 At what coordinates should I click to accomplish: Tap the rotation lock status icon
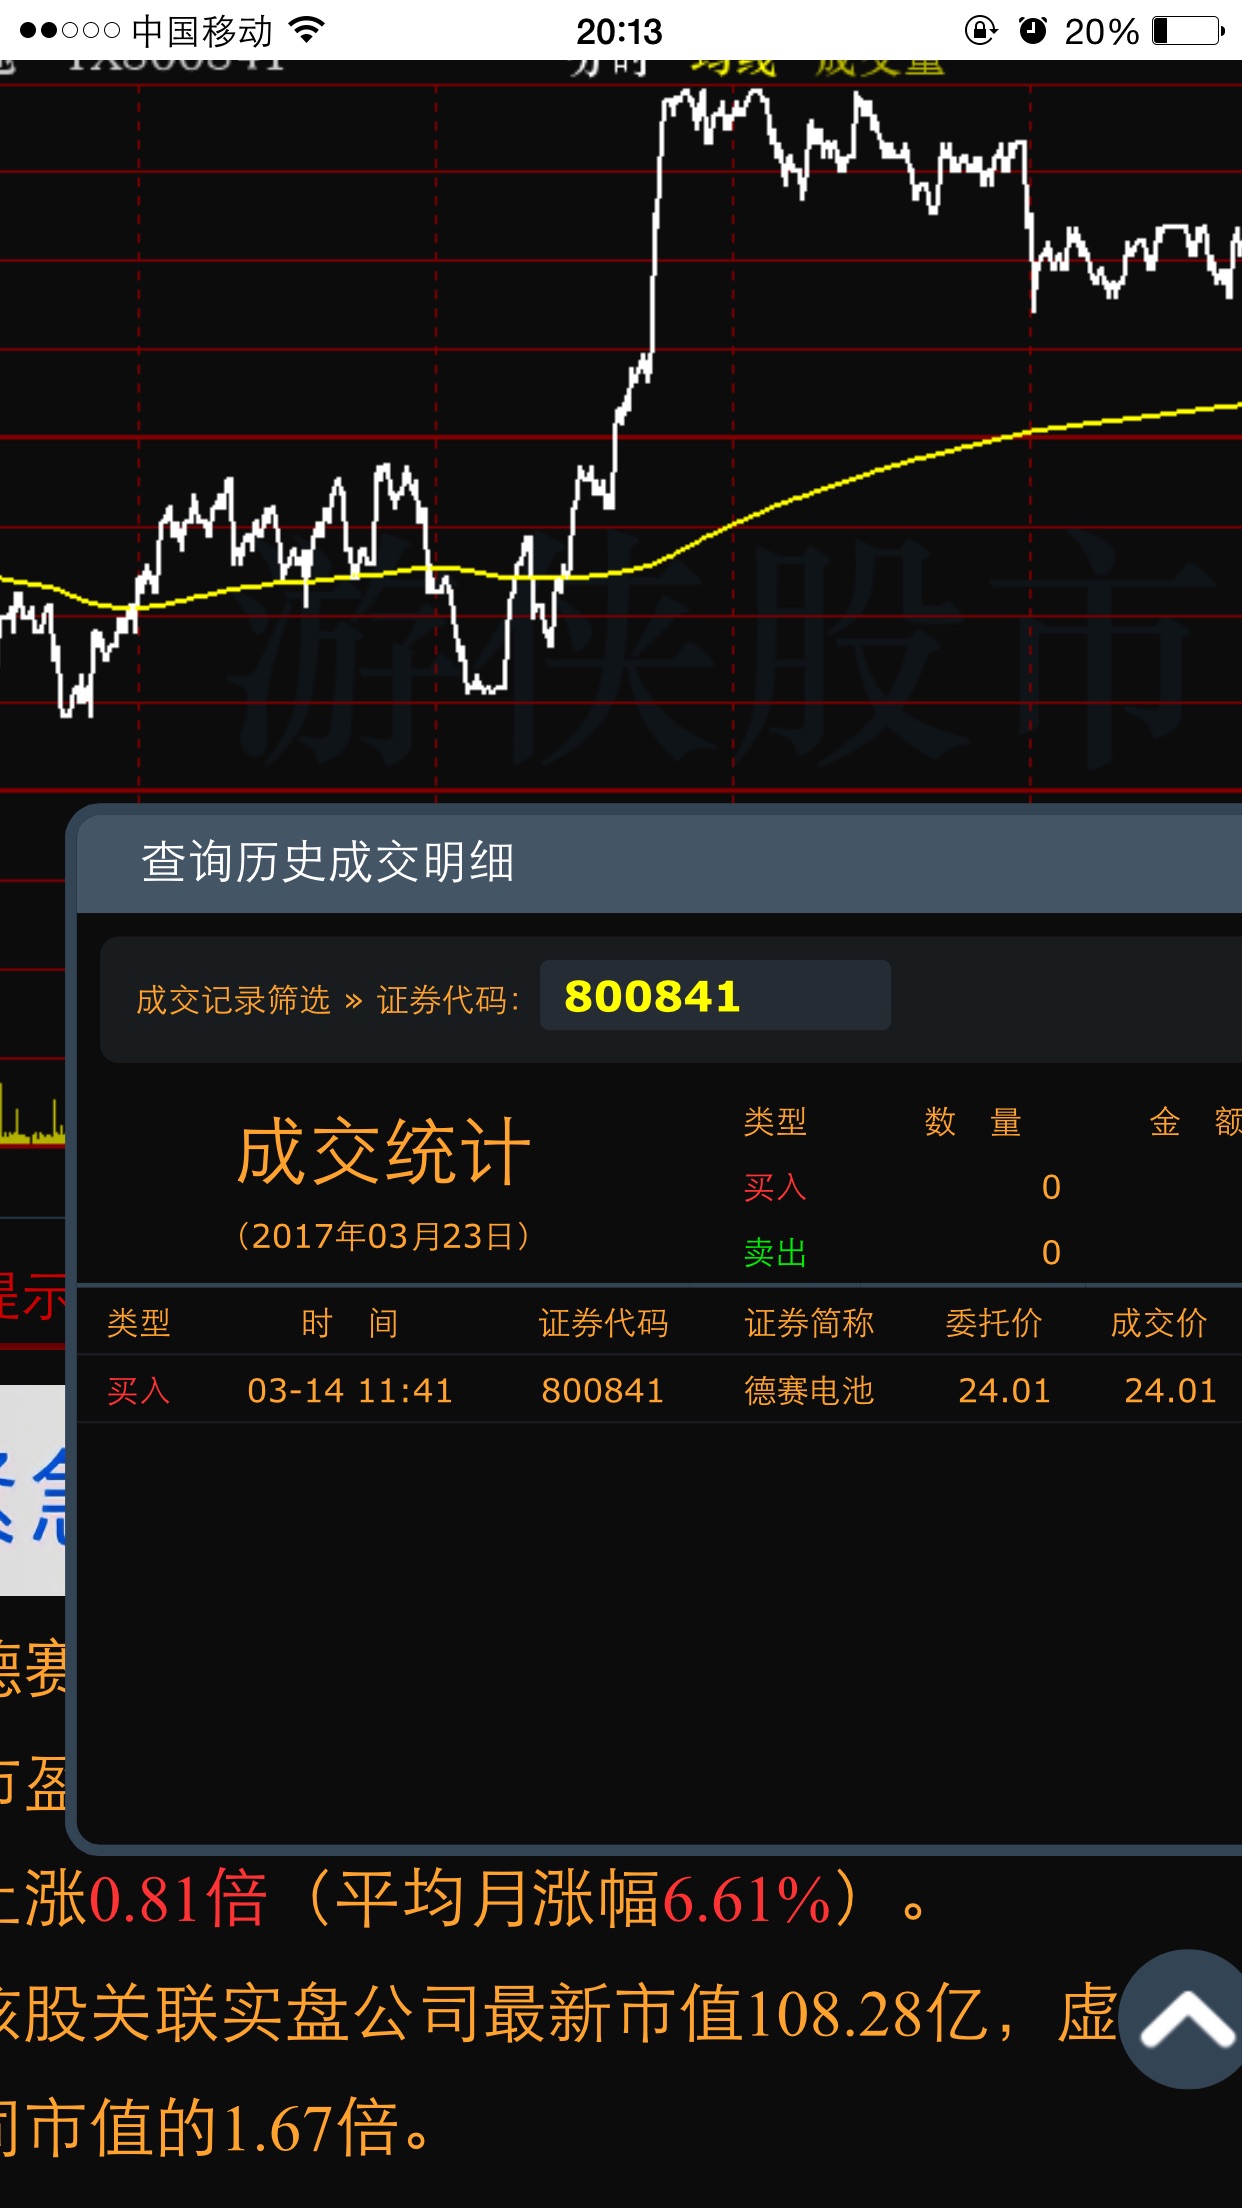(980, 31)
